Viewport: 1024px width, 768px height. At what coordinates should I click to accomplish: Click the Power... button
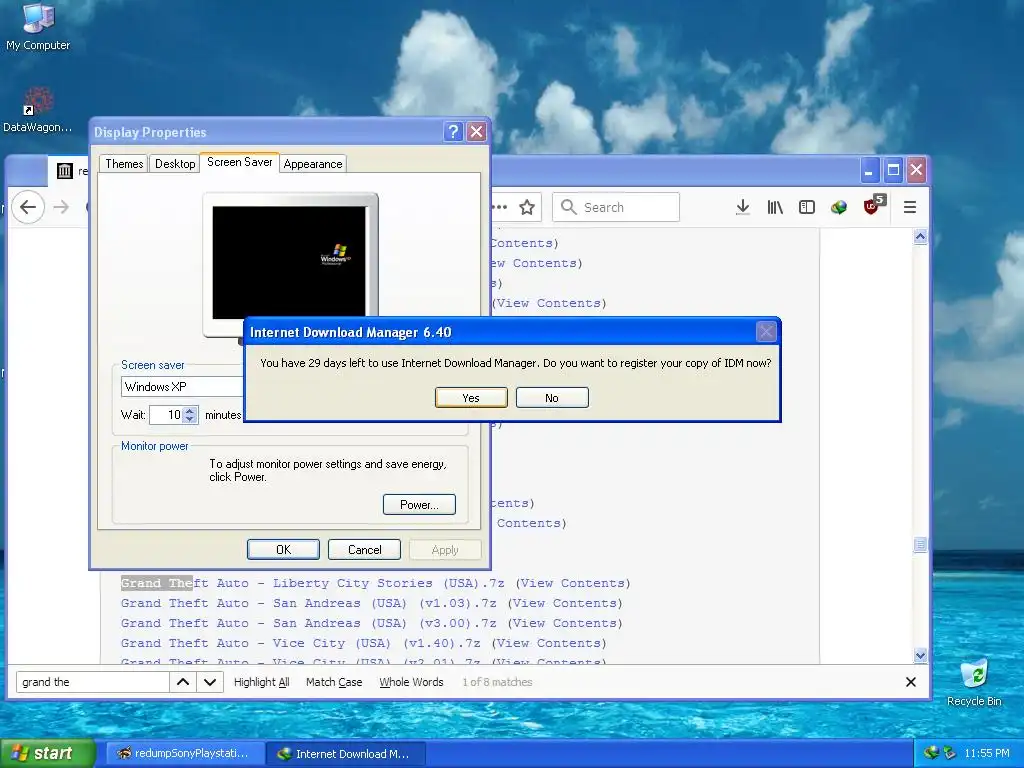[x=419, y=505]
